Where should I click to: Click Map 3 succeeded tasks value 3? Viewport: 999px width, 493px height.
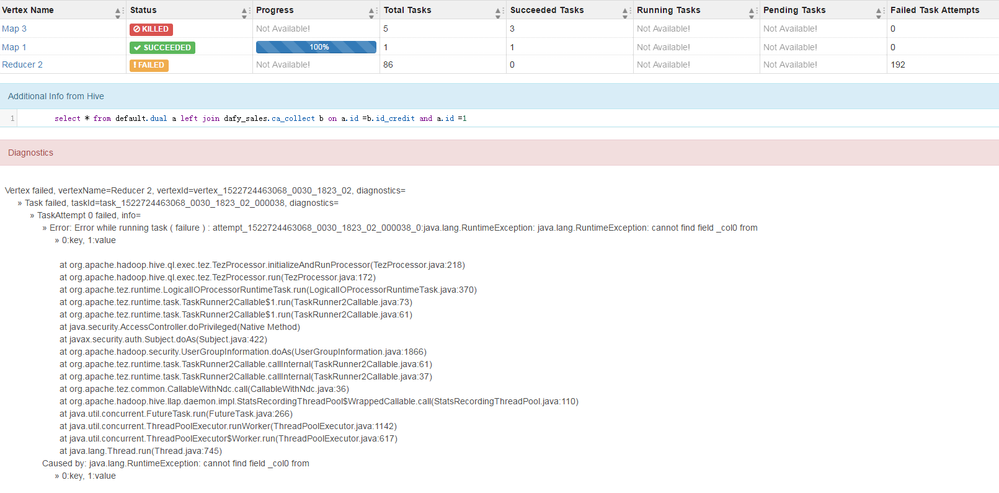512,29
